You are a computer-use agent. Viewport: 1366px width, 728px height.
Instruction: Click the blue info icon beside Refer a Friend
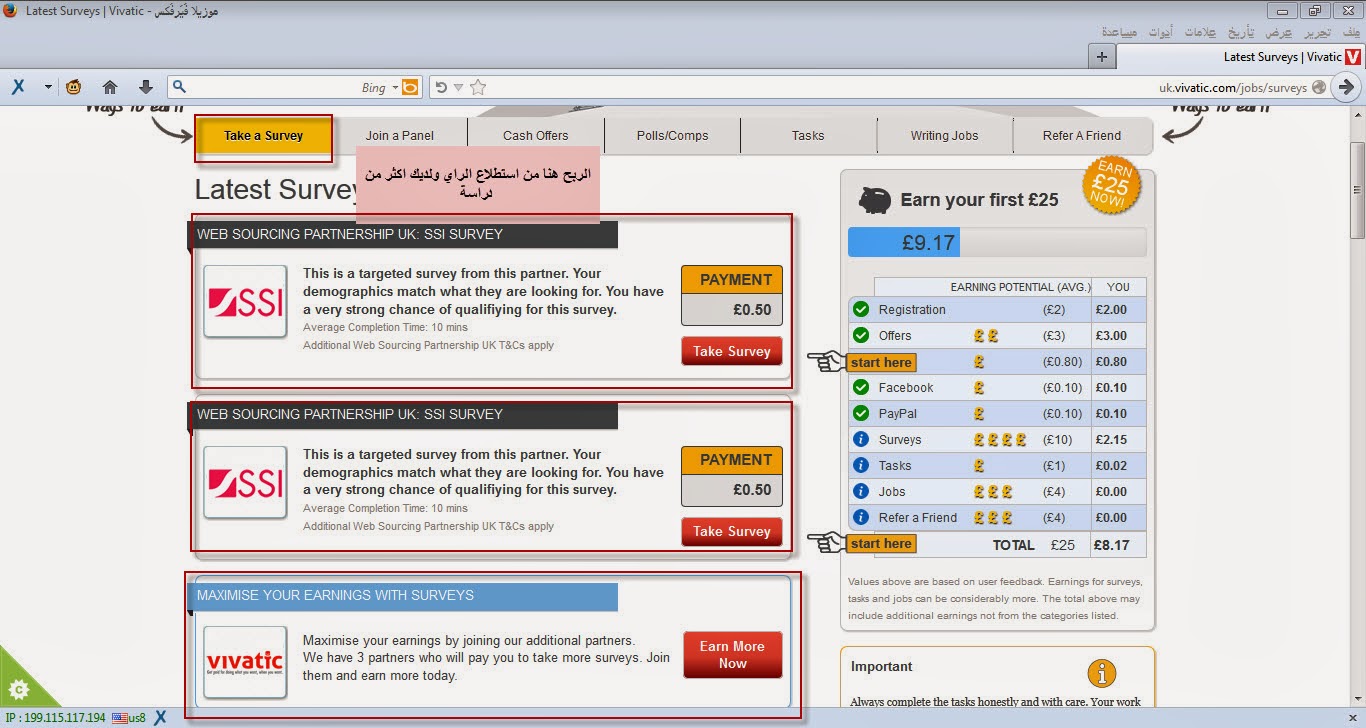(x=860, y=518)
